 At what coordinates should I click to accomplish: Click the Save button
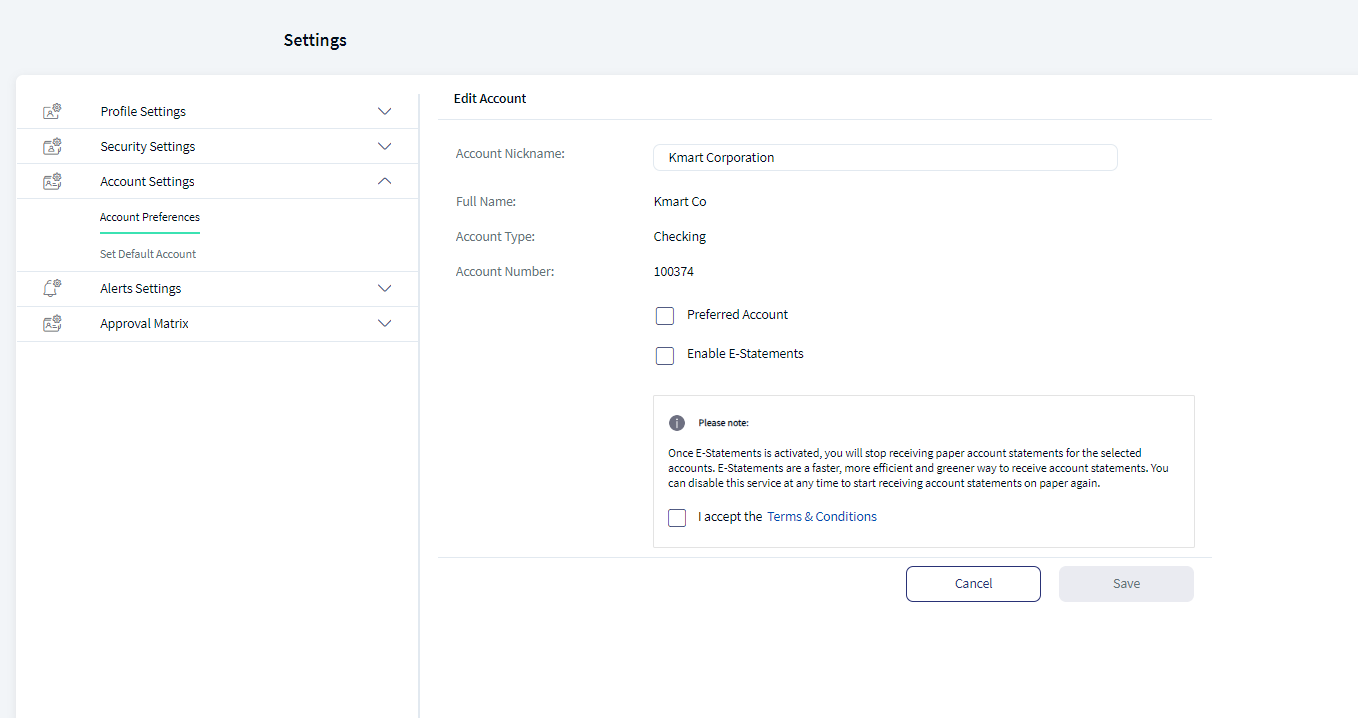1126,584
